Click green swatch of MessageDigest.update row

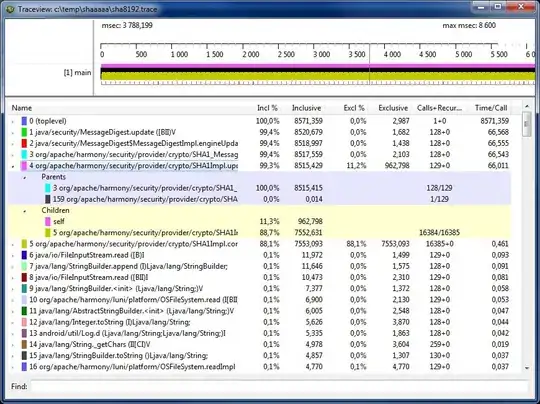(24, 132)
